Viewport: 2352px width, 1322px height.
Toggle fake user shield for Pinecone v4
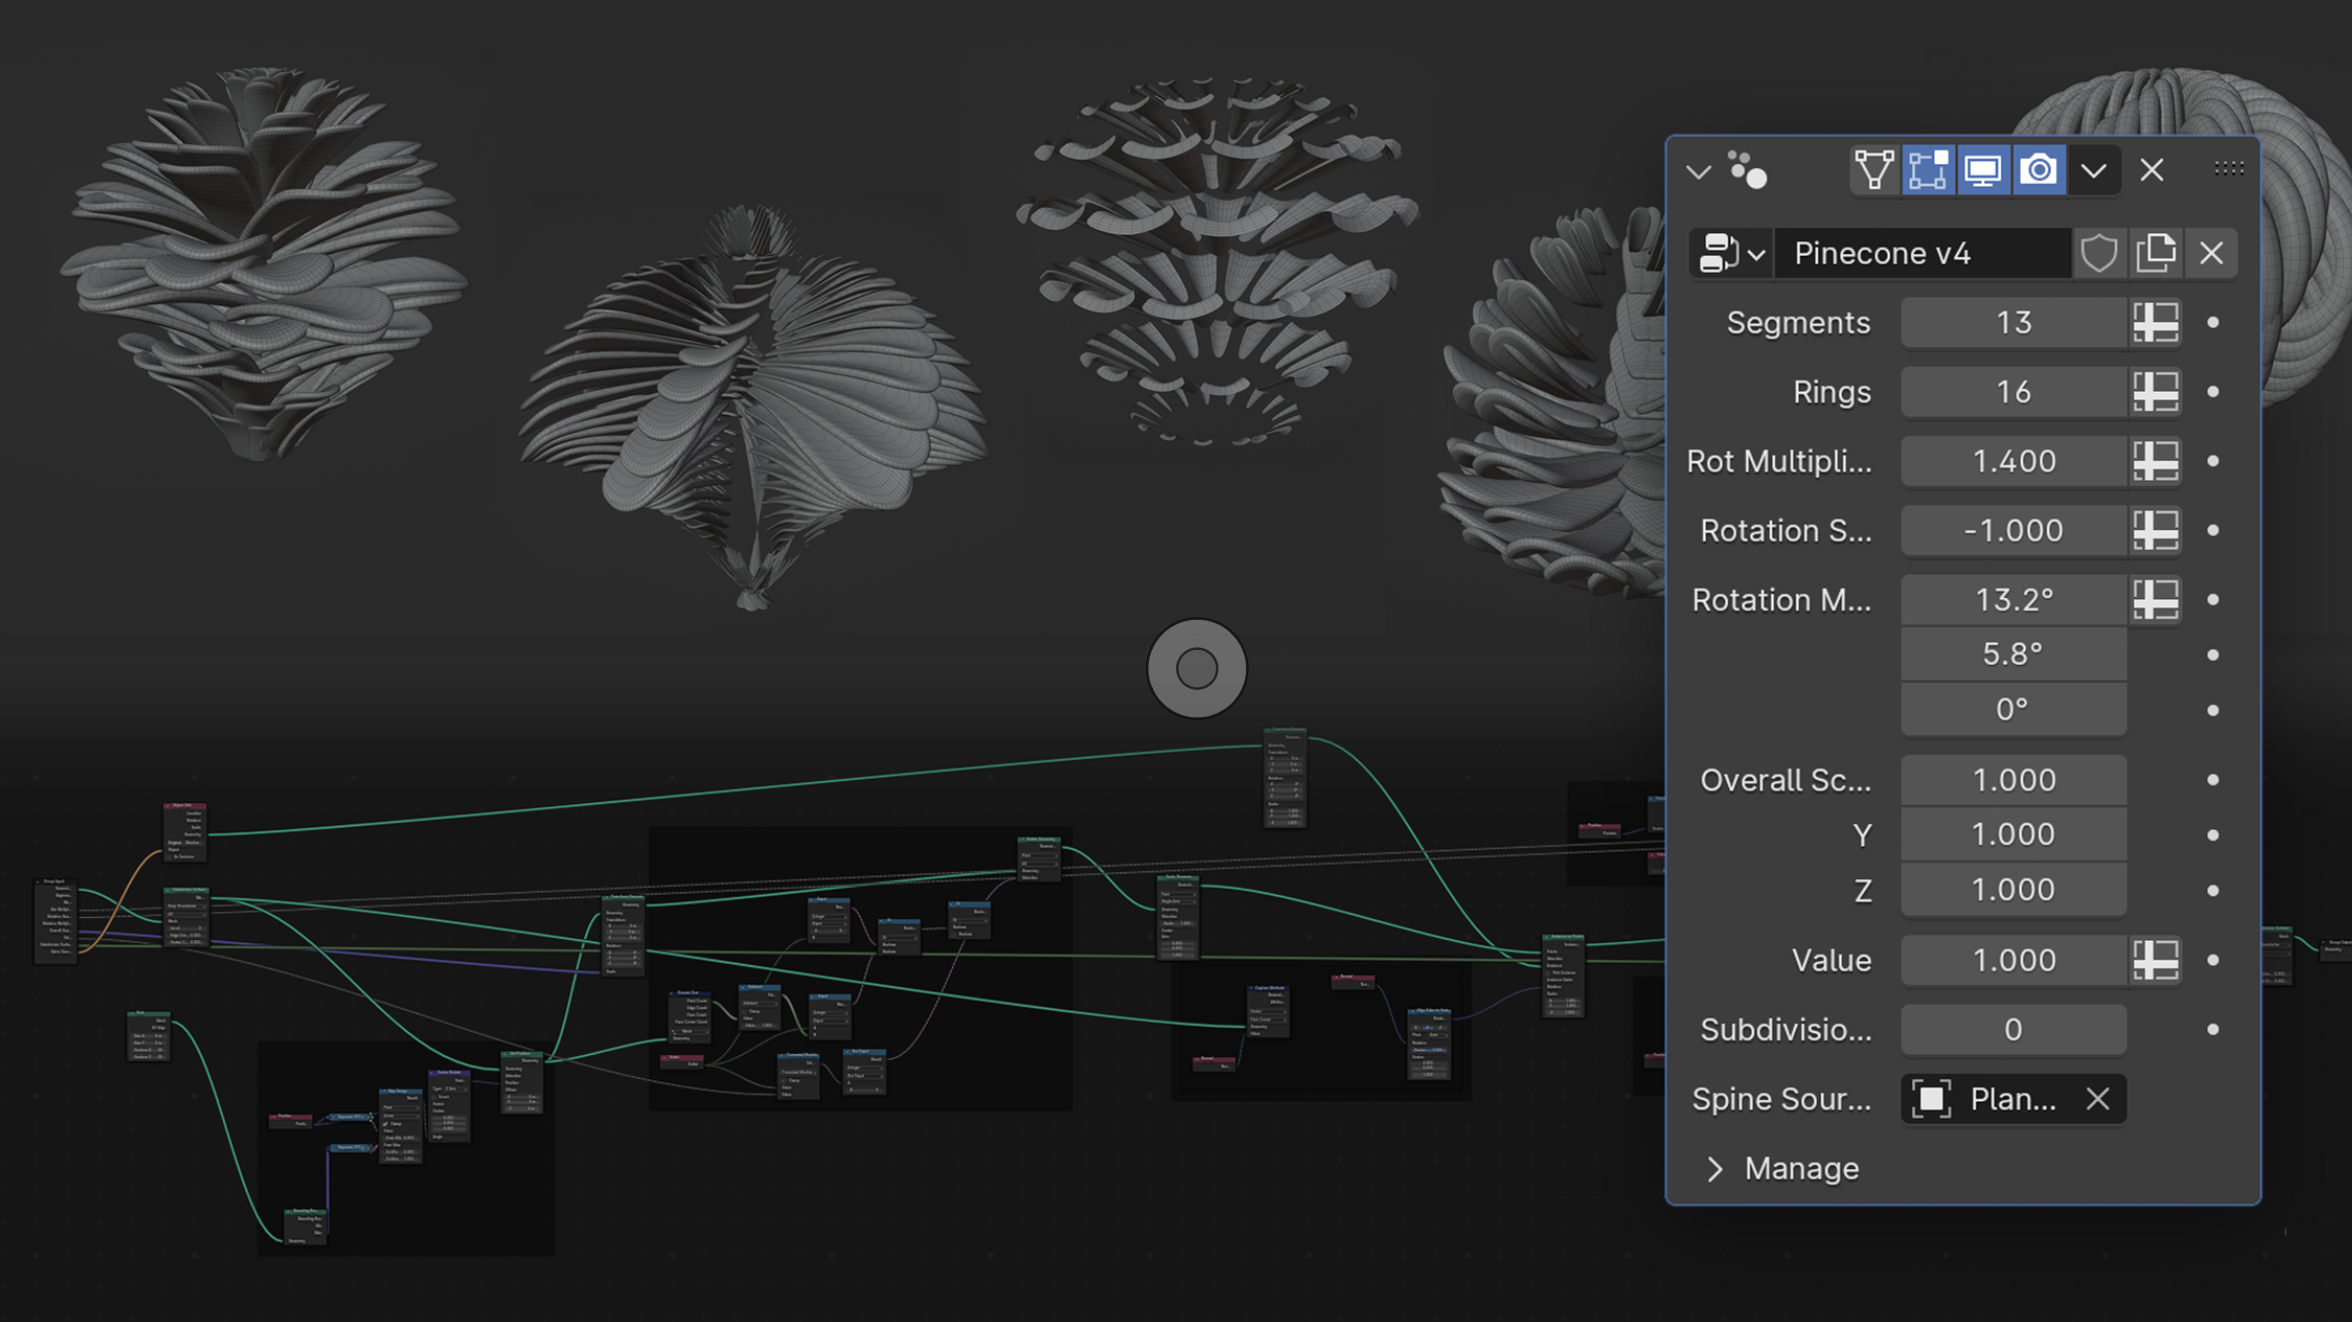pos(2099,253)
